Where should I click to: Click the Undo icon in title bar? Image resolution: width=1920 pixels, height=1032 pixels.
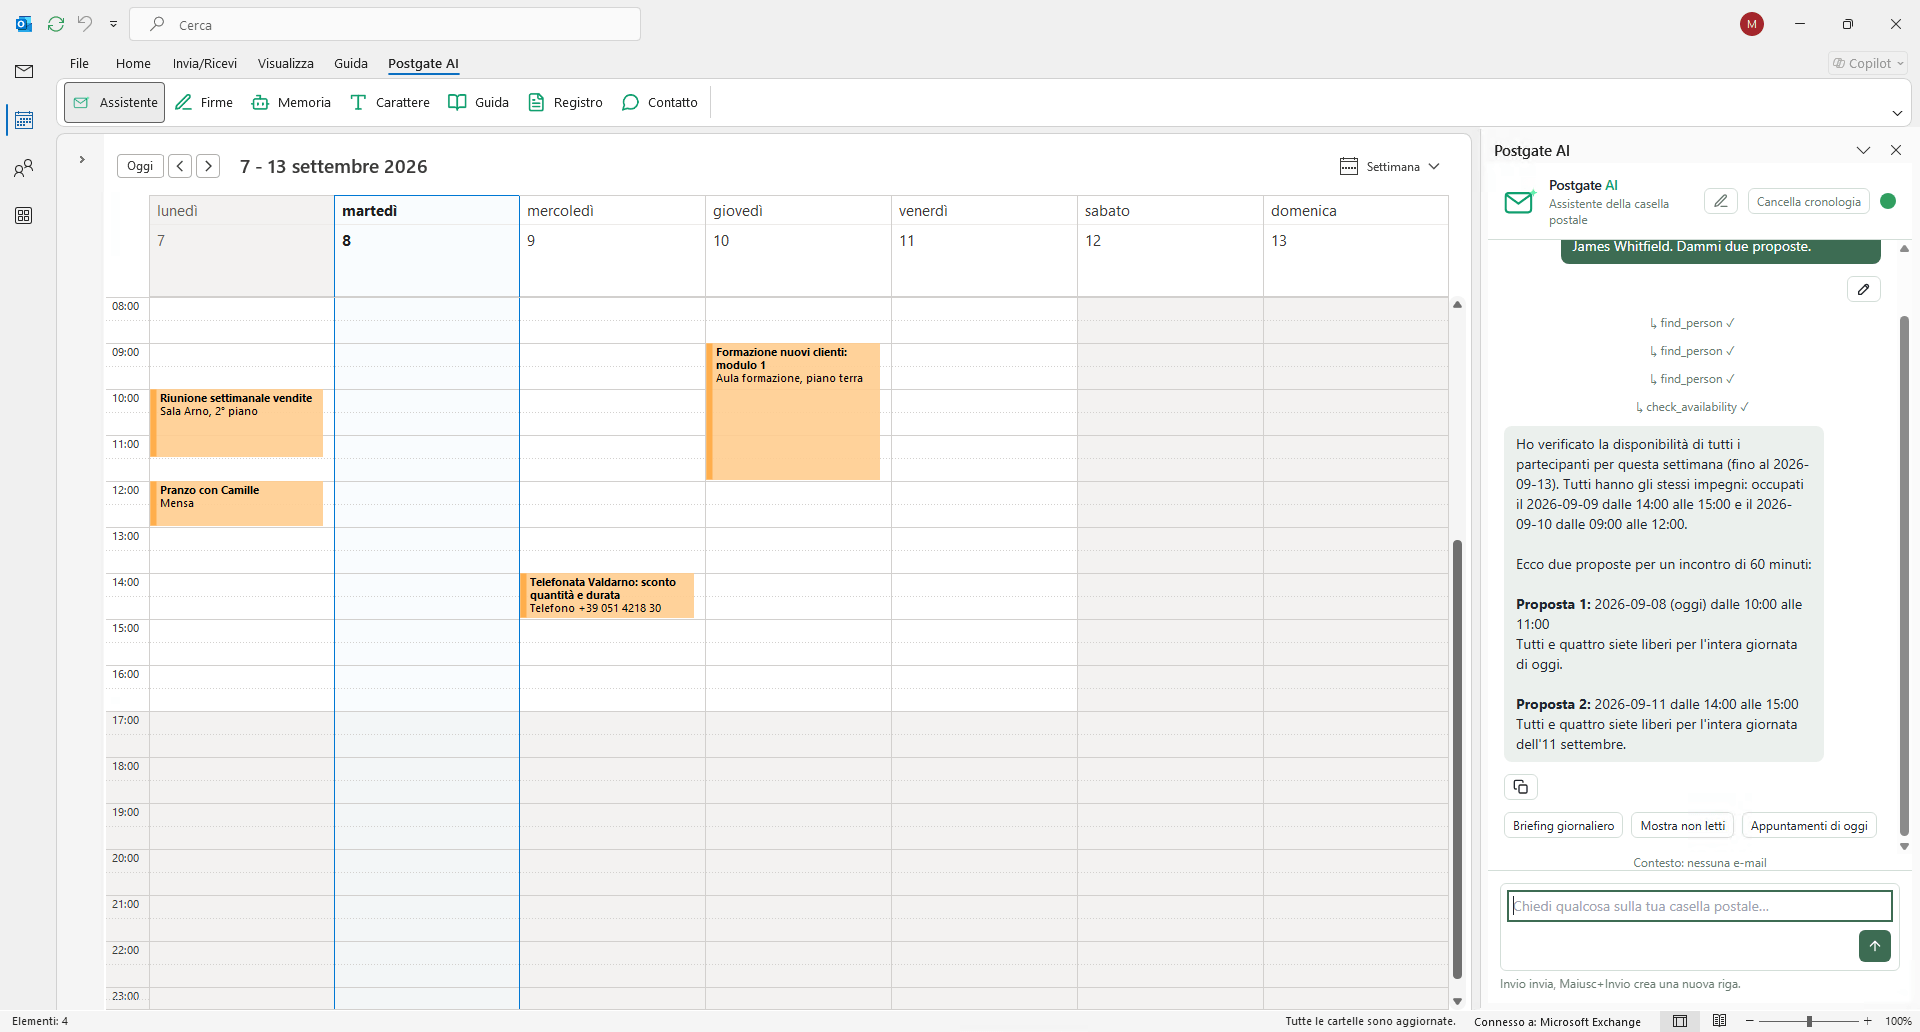point(85,24)
